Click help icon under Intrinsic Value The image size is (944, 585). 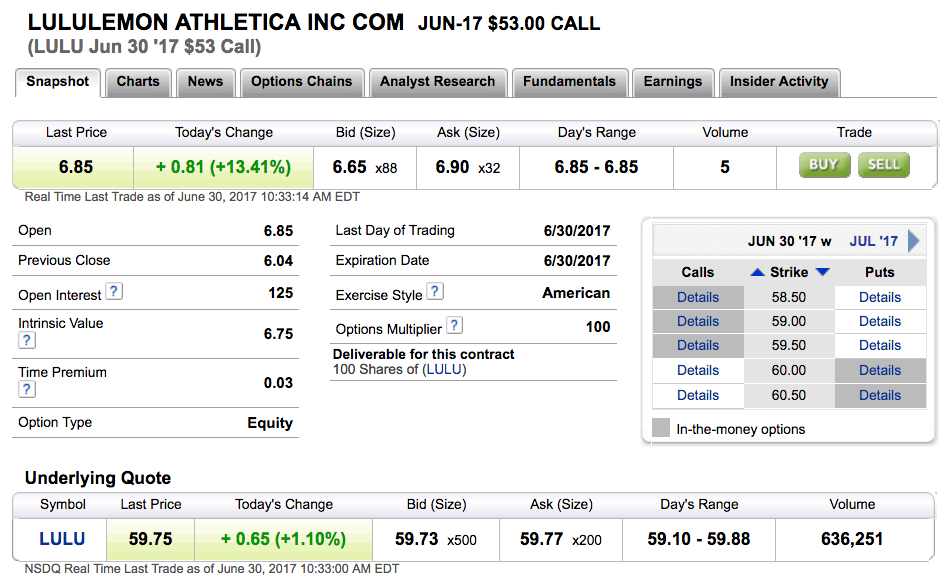click(x=27, y=340)
